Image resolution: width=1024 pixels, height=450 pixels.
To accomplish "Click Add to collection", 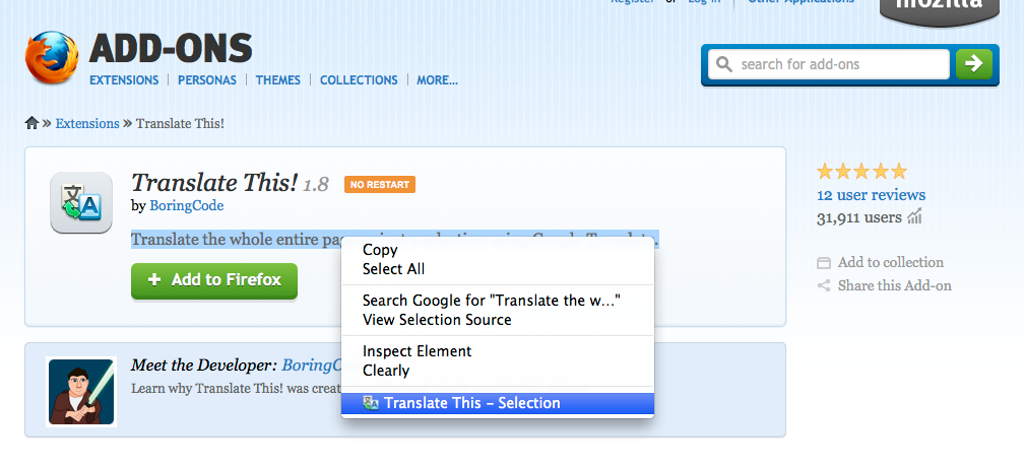I will point(880,263).
